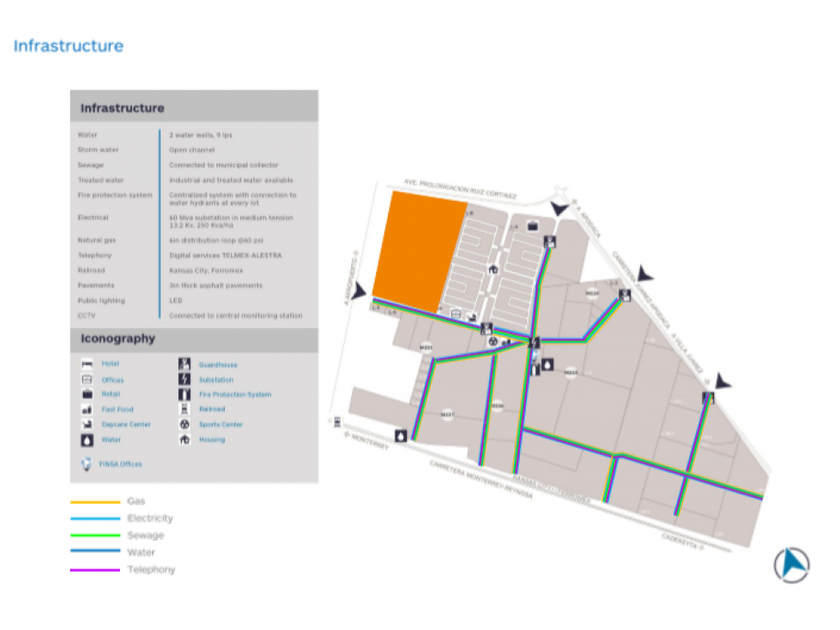Click the Hotel bed icon in Iconography
This screenshot has height=630, width=840.
click(x=87, y=364)
